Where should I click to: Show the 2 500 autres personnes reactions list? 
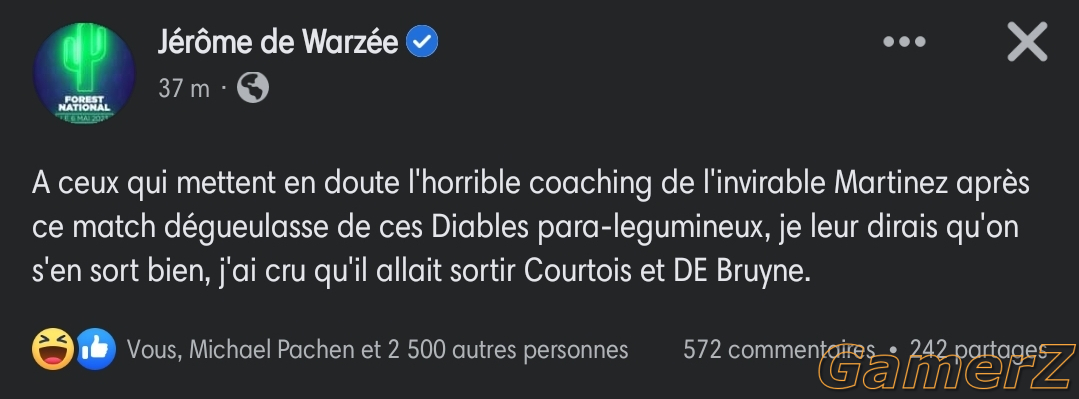pyautogui.click(x=508, y=350)
